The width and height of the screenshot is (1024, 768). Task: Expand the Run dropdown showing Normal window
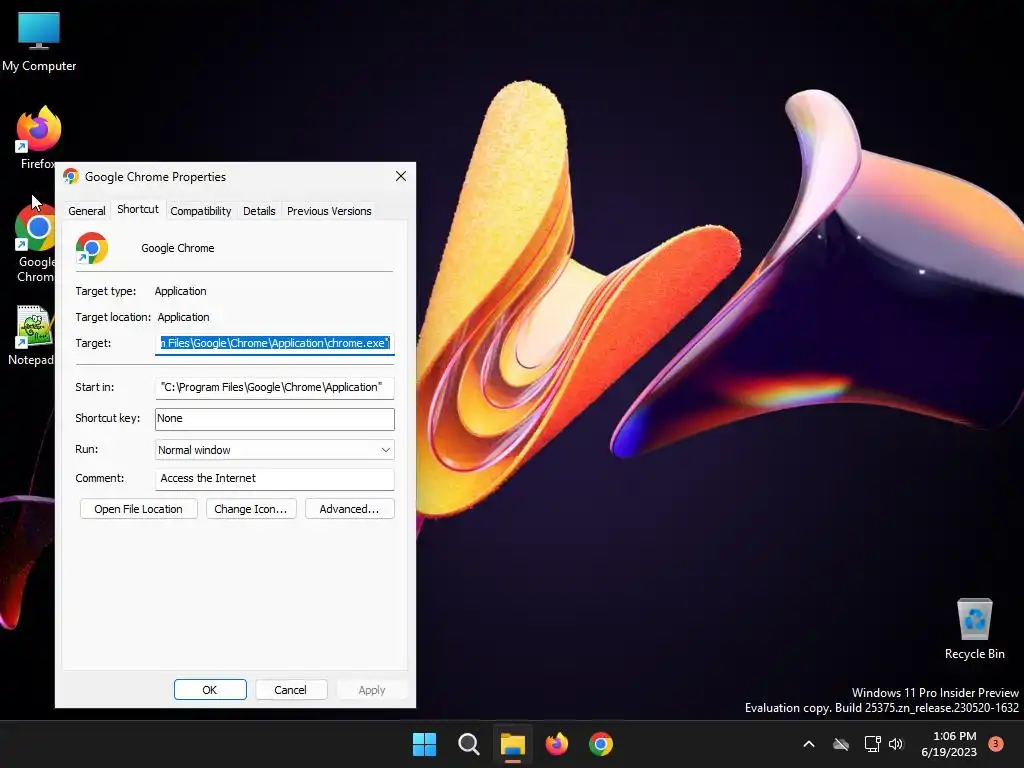pos(274,450)
